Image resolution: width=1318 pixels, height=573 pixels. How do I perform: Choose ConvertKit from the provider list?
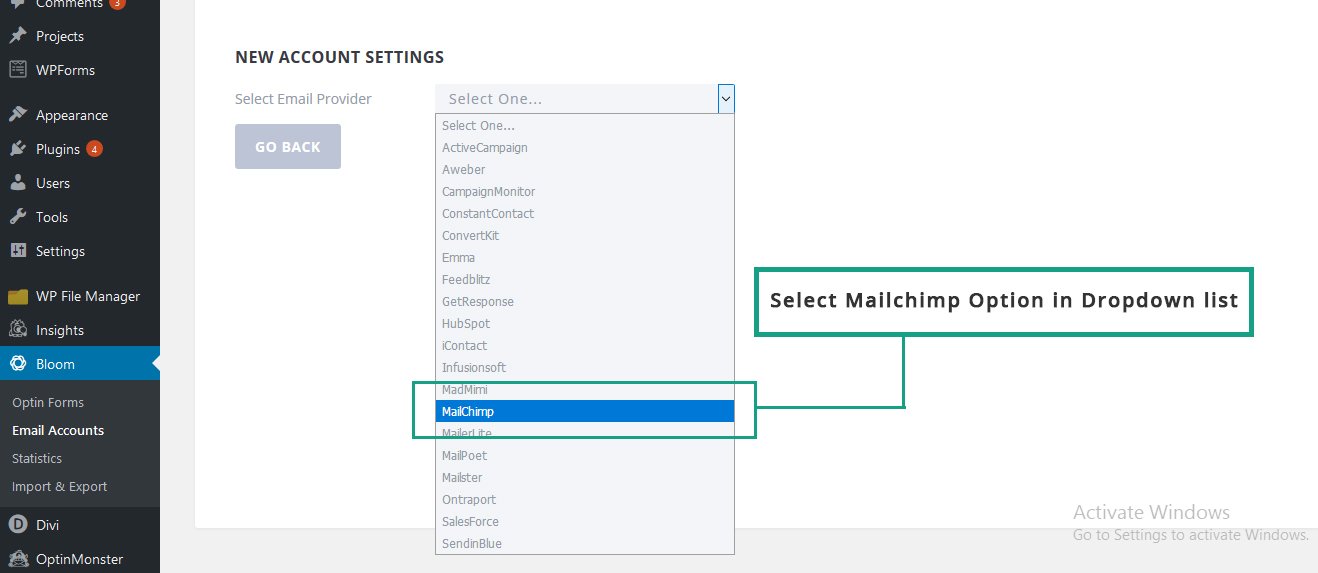[585, 235]
